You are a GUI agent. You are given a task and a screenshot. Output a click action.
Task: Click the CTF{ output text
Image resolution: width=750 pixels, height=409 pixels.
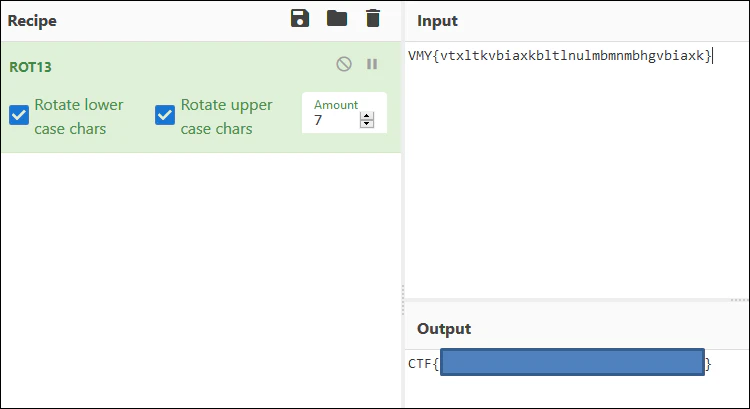423,364
